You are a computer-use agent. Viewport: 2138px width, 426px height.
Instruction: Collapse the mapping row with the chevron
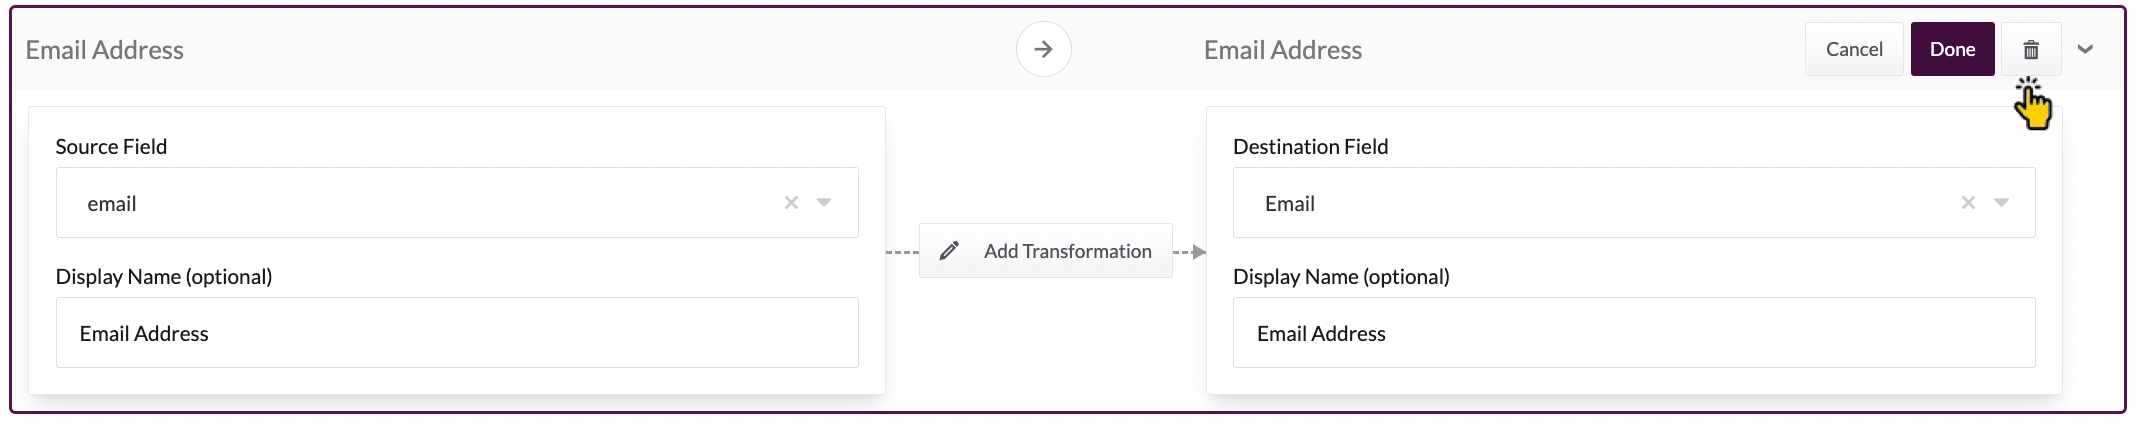(x=2085, y=49)
